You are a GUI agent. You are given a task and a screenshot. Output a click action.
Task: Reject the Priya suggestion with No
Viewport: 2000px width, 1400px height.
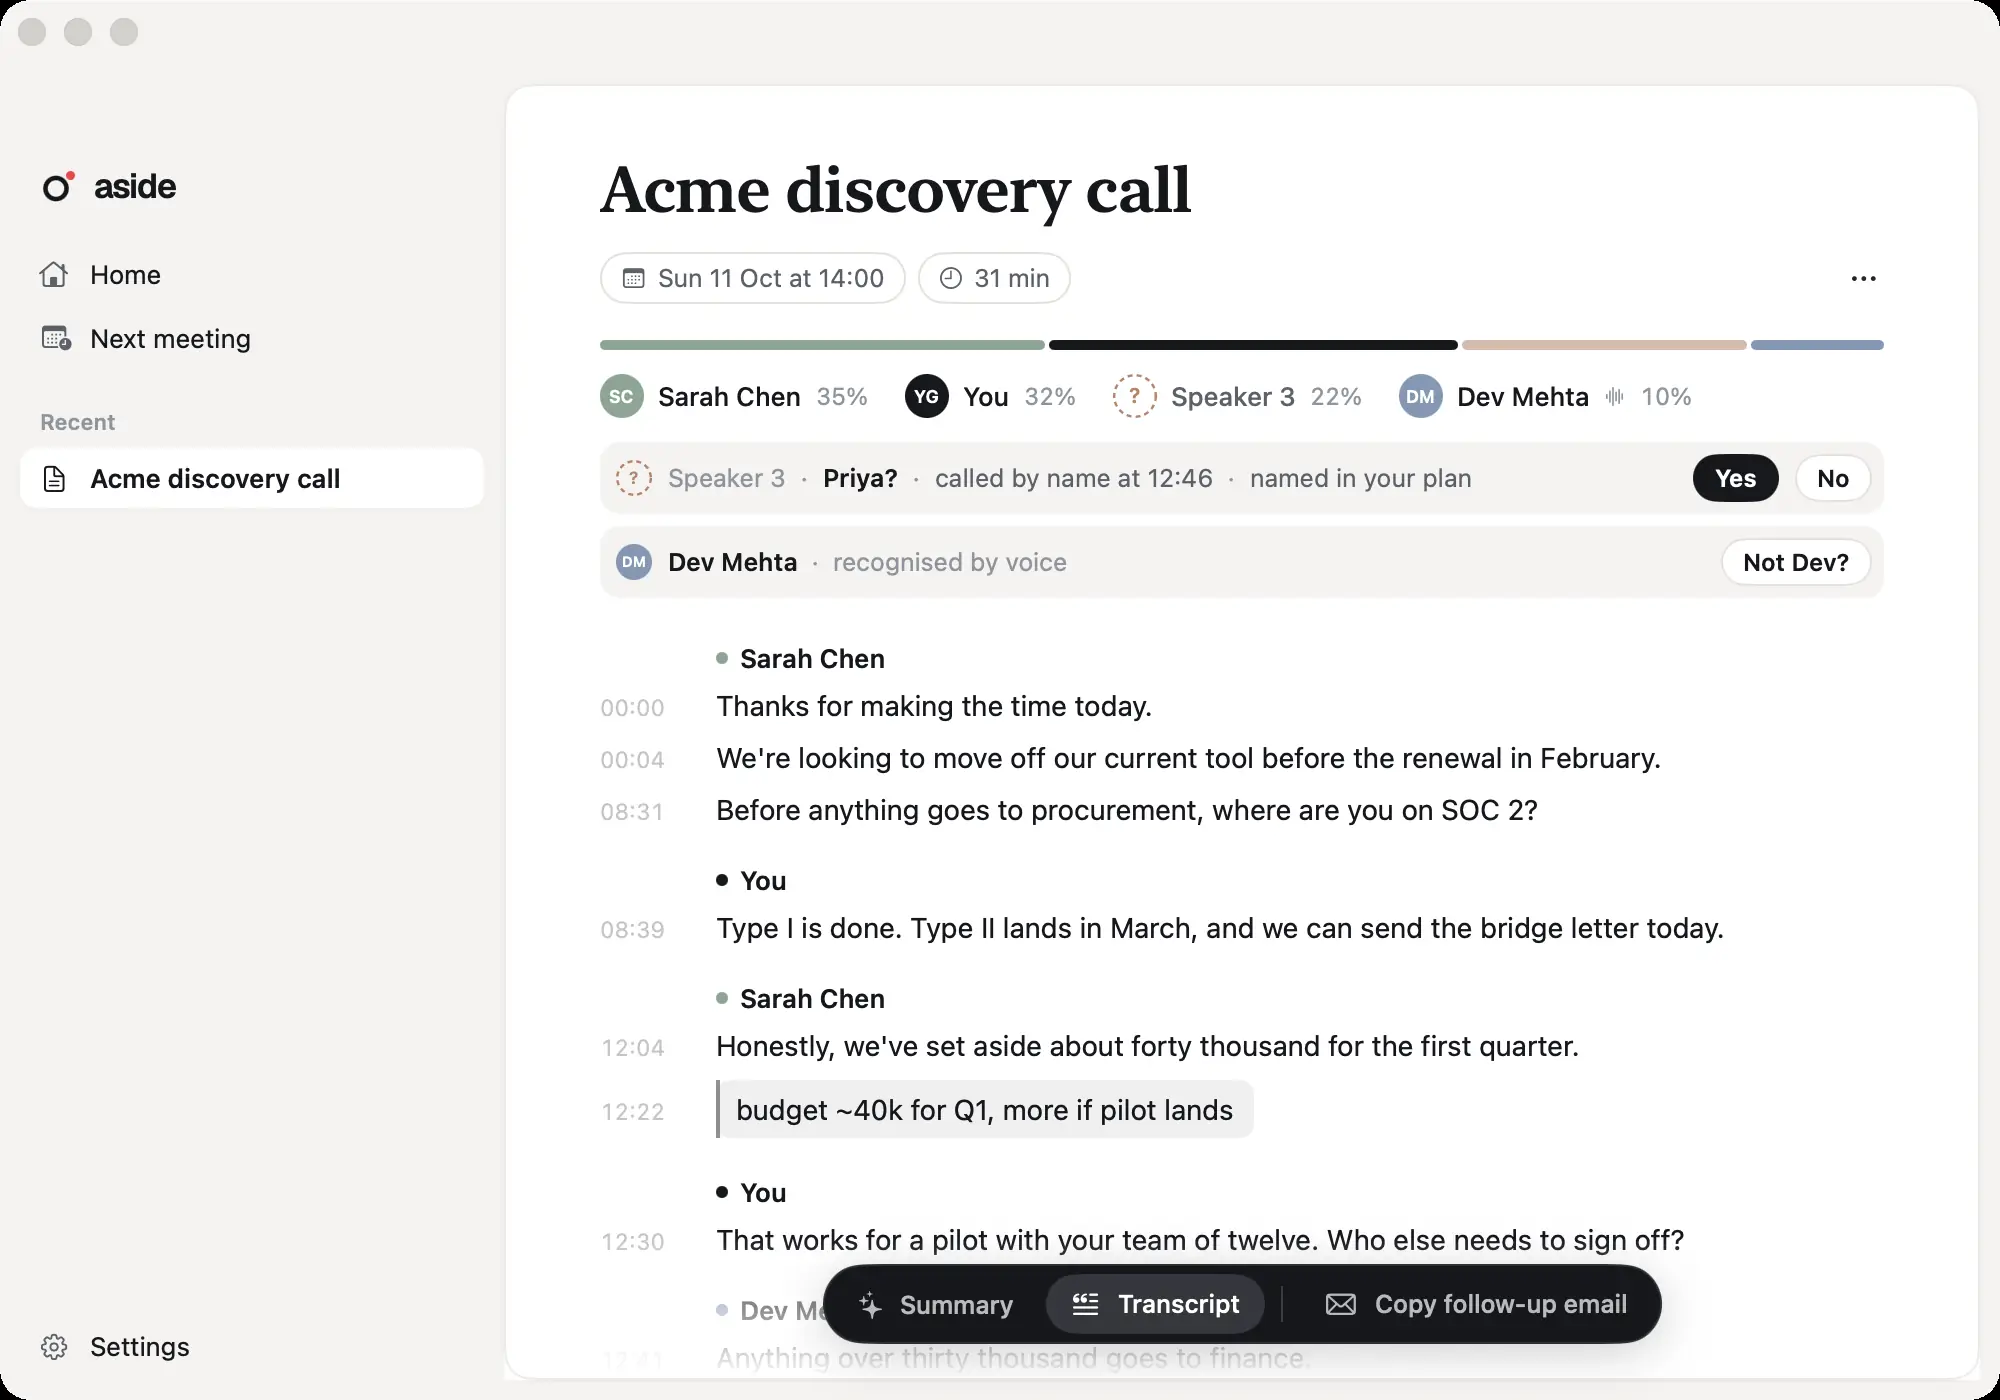tap(1832, 478)
